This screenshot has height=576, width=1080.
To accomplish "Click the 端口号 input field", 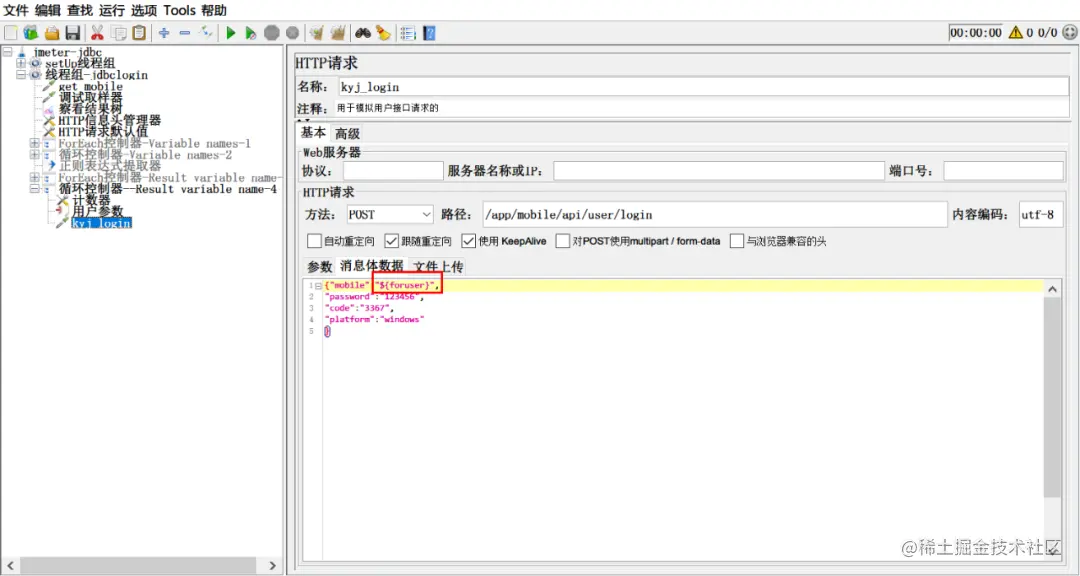I will click(1003, 171).
